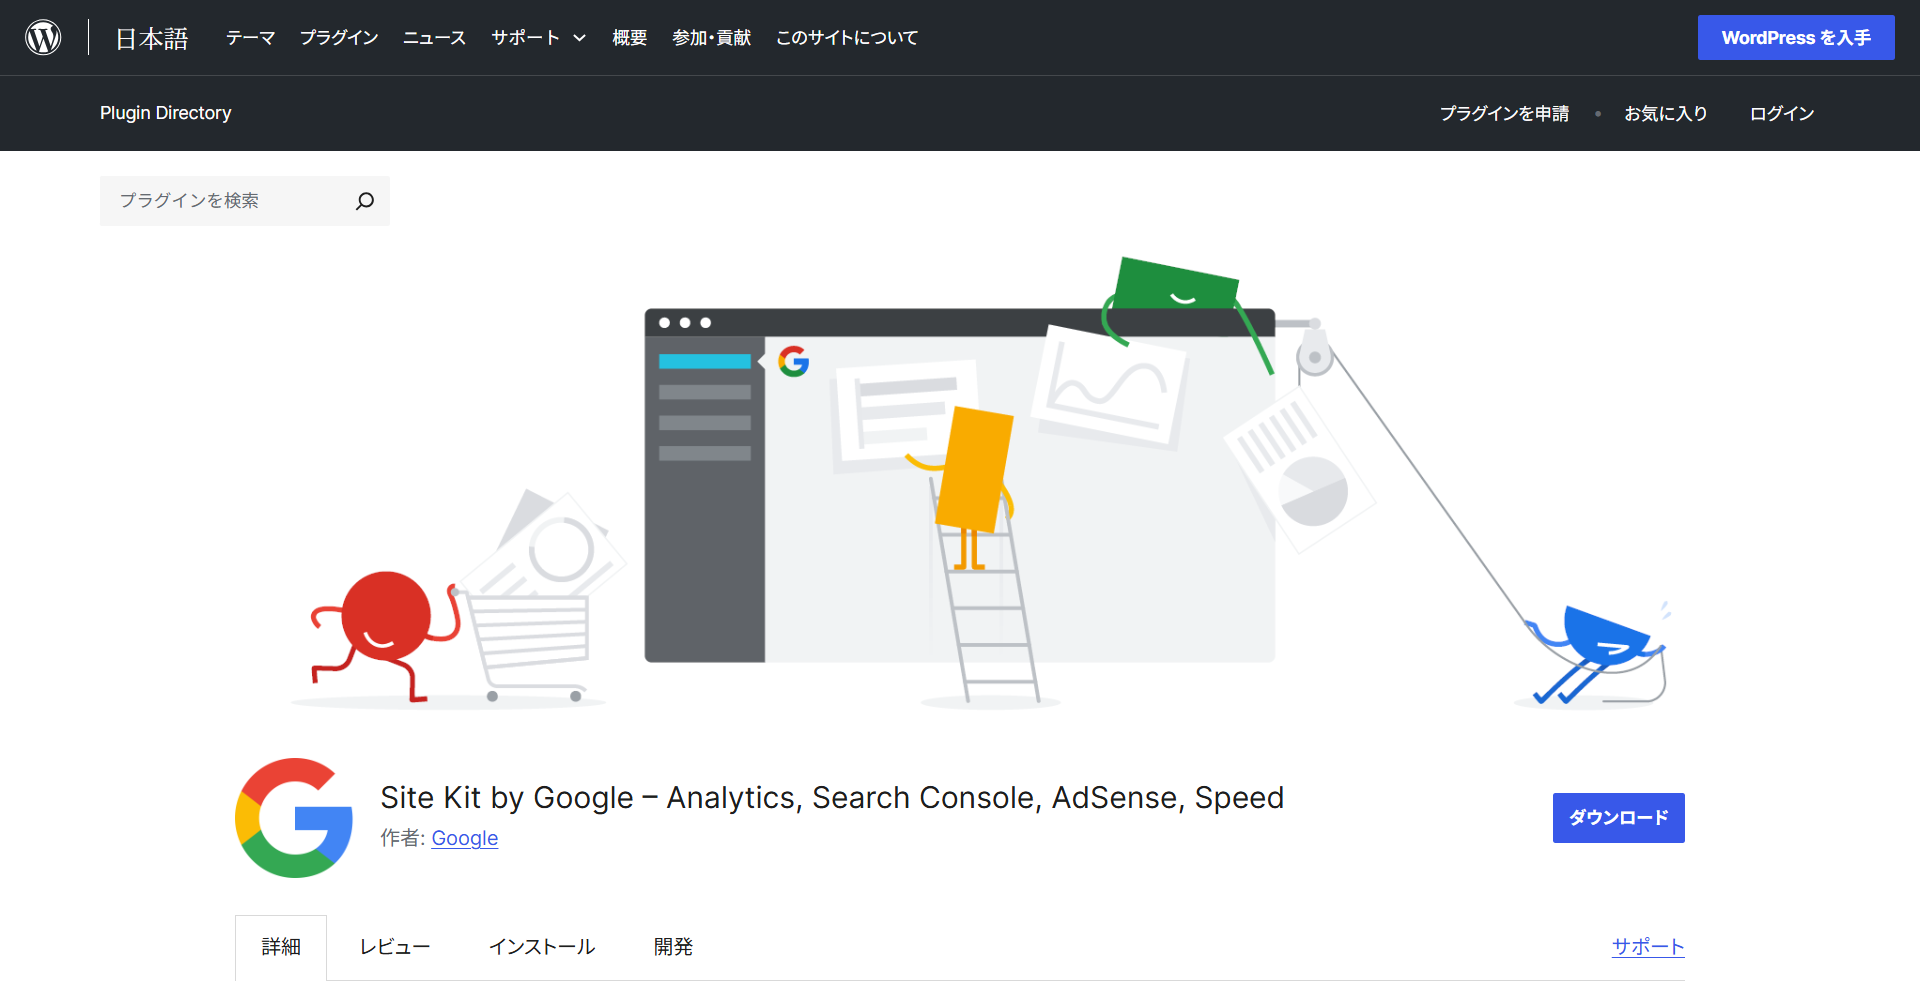This screenshot has height=989, width=1920.
Task: Open the プラグイン menu item
Action: point(339,38)
